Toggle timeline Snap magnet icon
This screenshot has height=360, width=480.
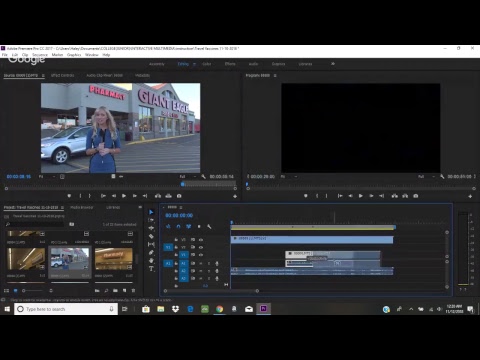point(178,227)
